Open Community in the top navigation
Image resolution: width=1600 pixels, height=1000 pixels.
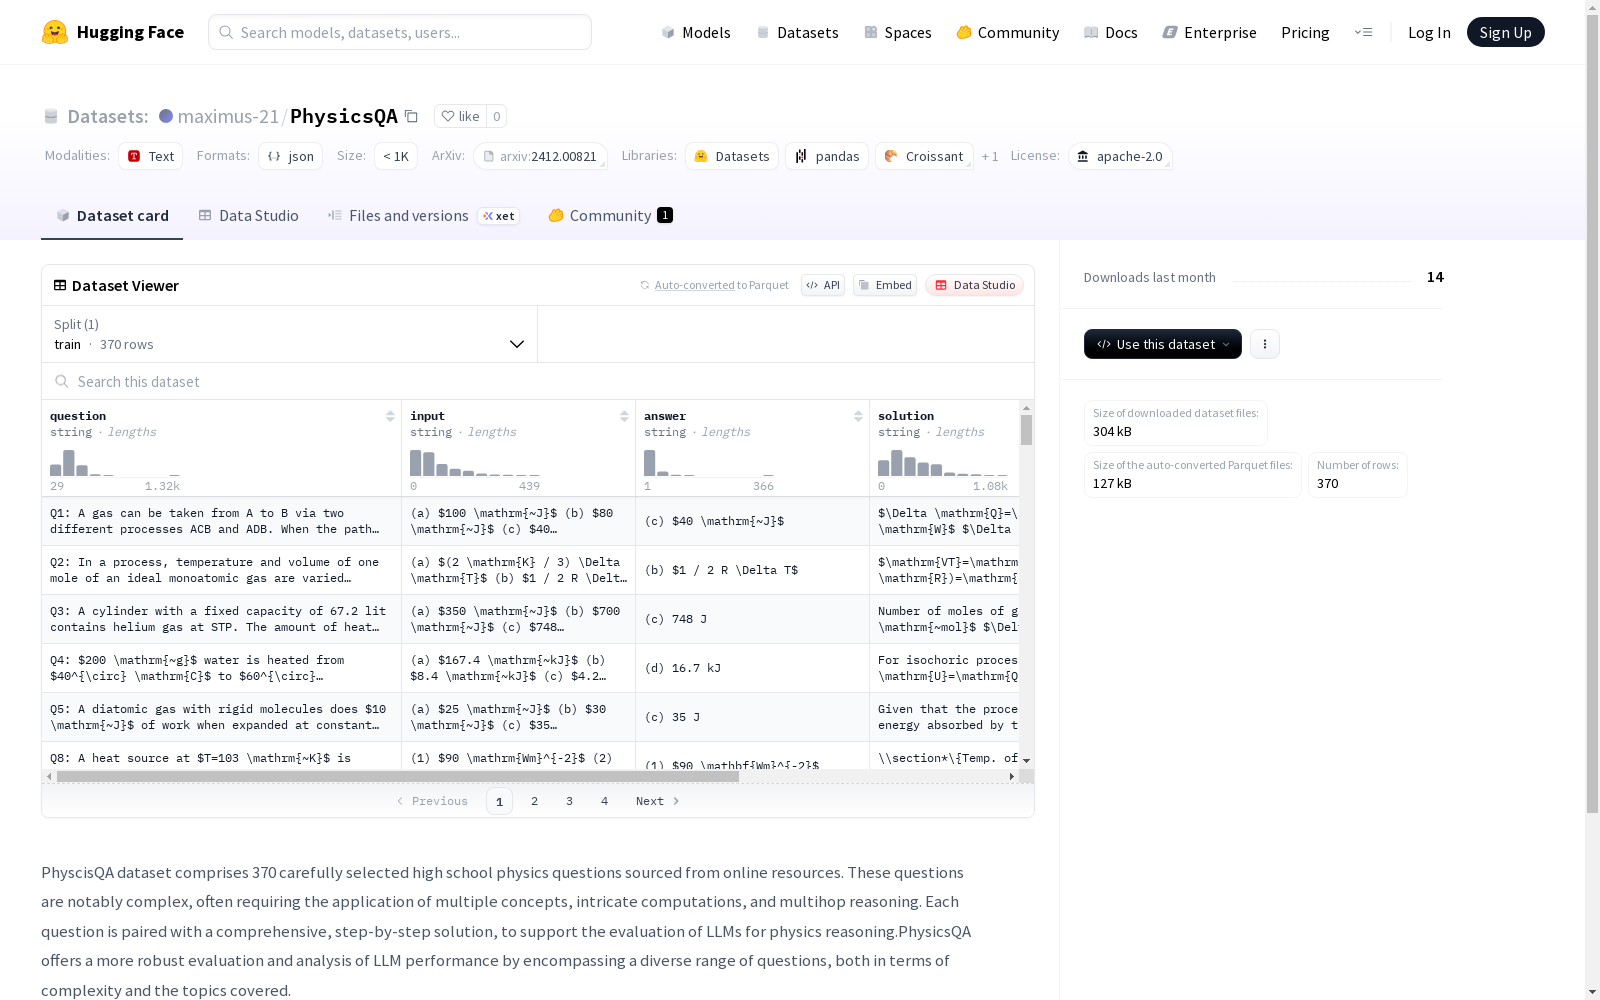(x=1008, y=32)
